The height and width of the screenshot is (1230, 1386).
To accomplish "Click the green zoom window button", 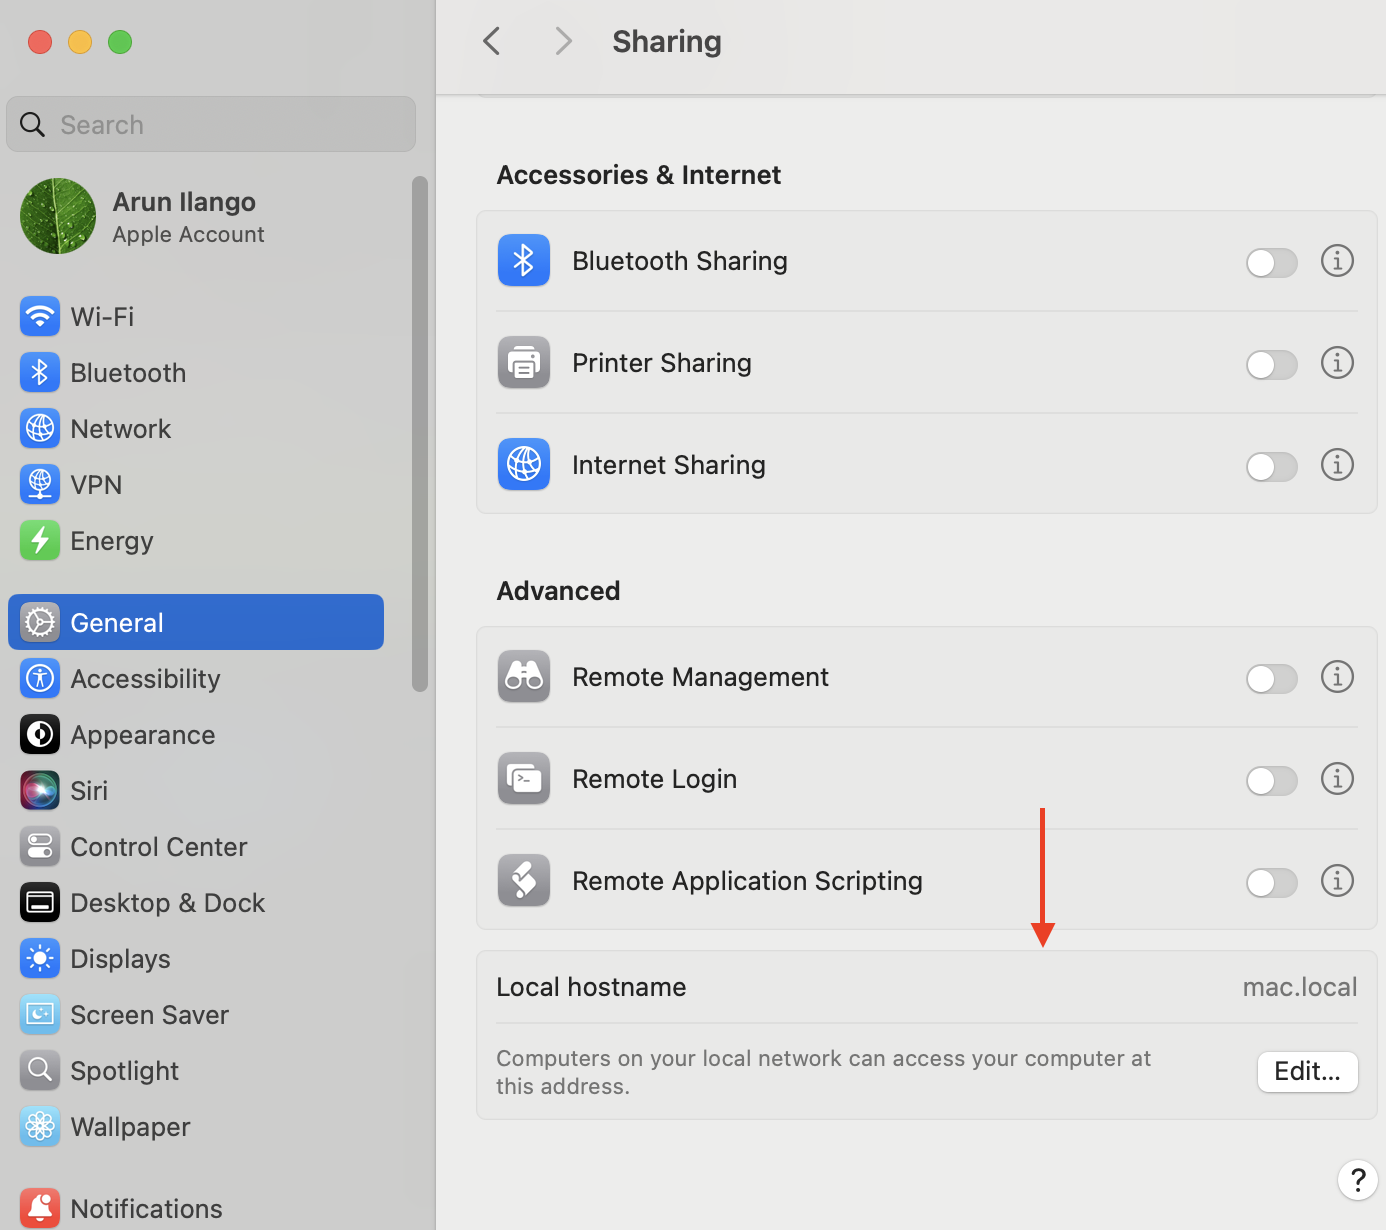I will (x=120, y=42).
